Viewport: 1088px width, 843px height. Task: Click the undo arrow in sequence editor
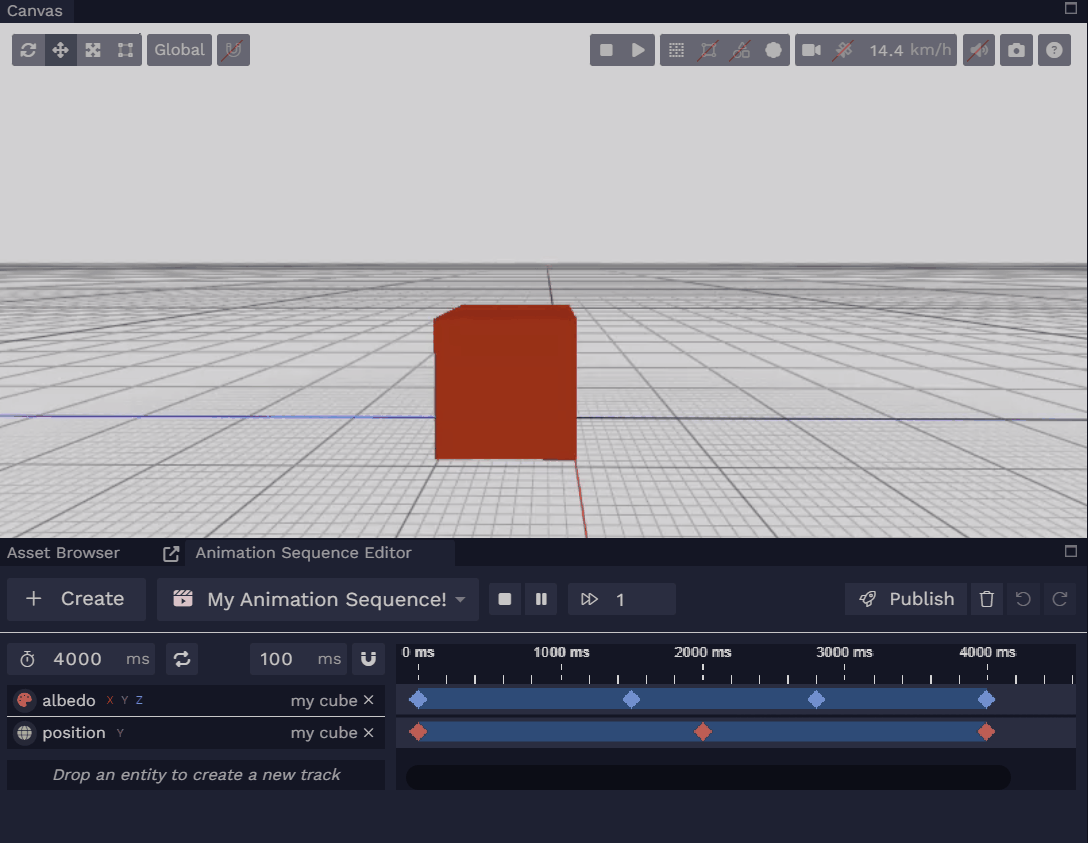point(1023,599)
